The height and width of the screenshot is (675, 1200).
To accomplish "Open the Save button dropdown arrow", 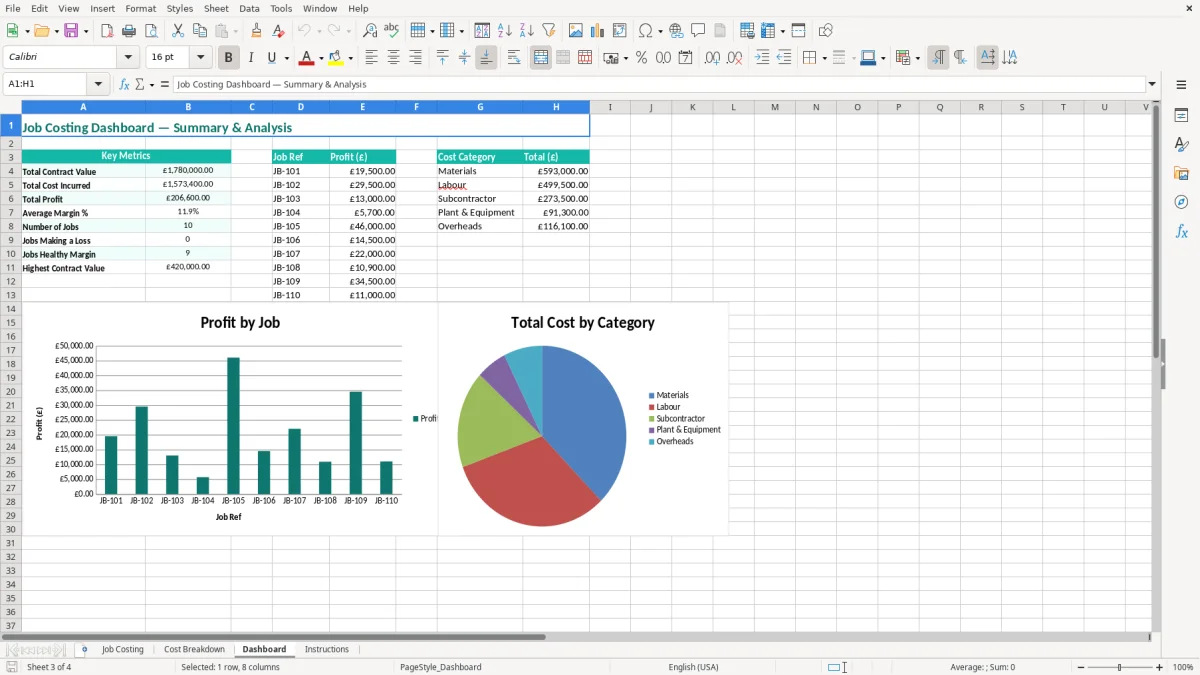I will pos(86,31).
